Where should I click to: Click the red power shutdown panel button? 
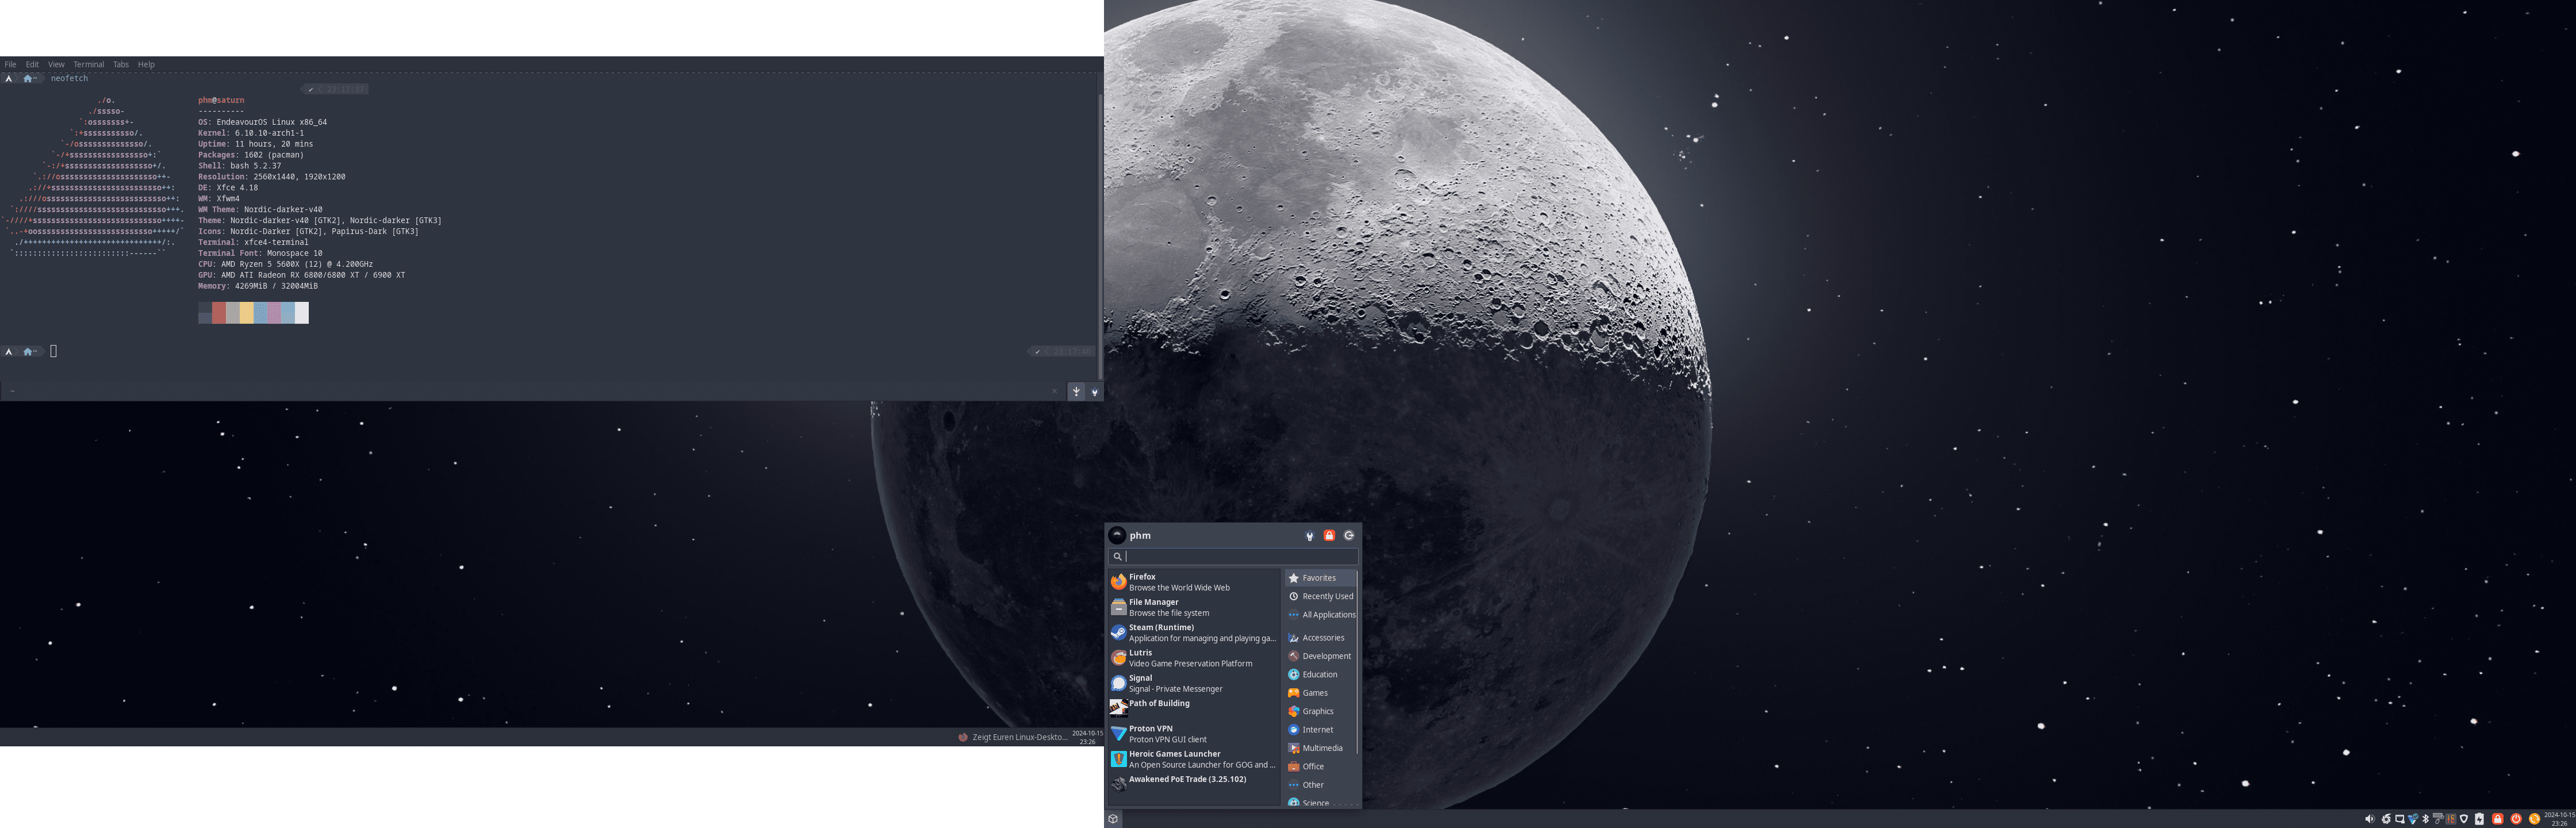[2516, 819]
